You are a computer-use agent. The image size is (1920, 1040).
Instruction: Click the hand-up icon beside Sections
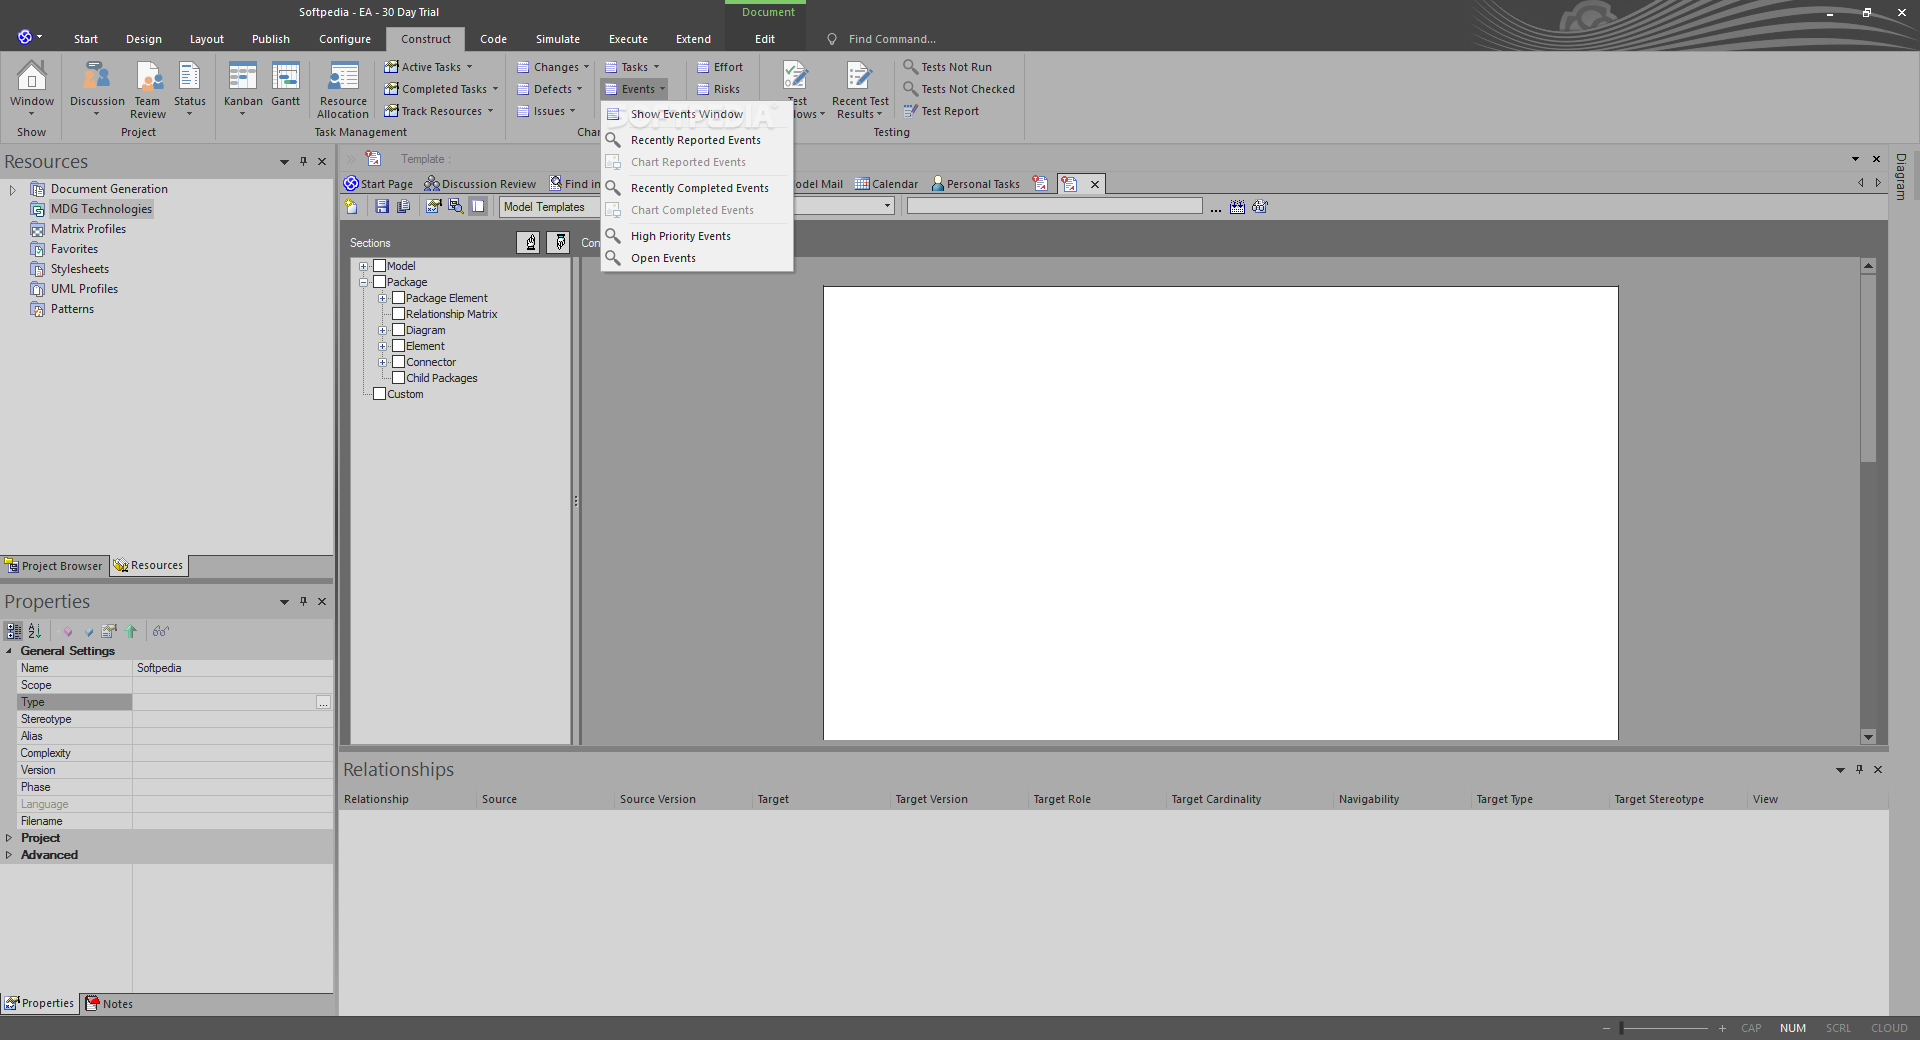point(529,242)
